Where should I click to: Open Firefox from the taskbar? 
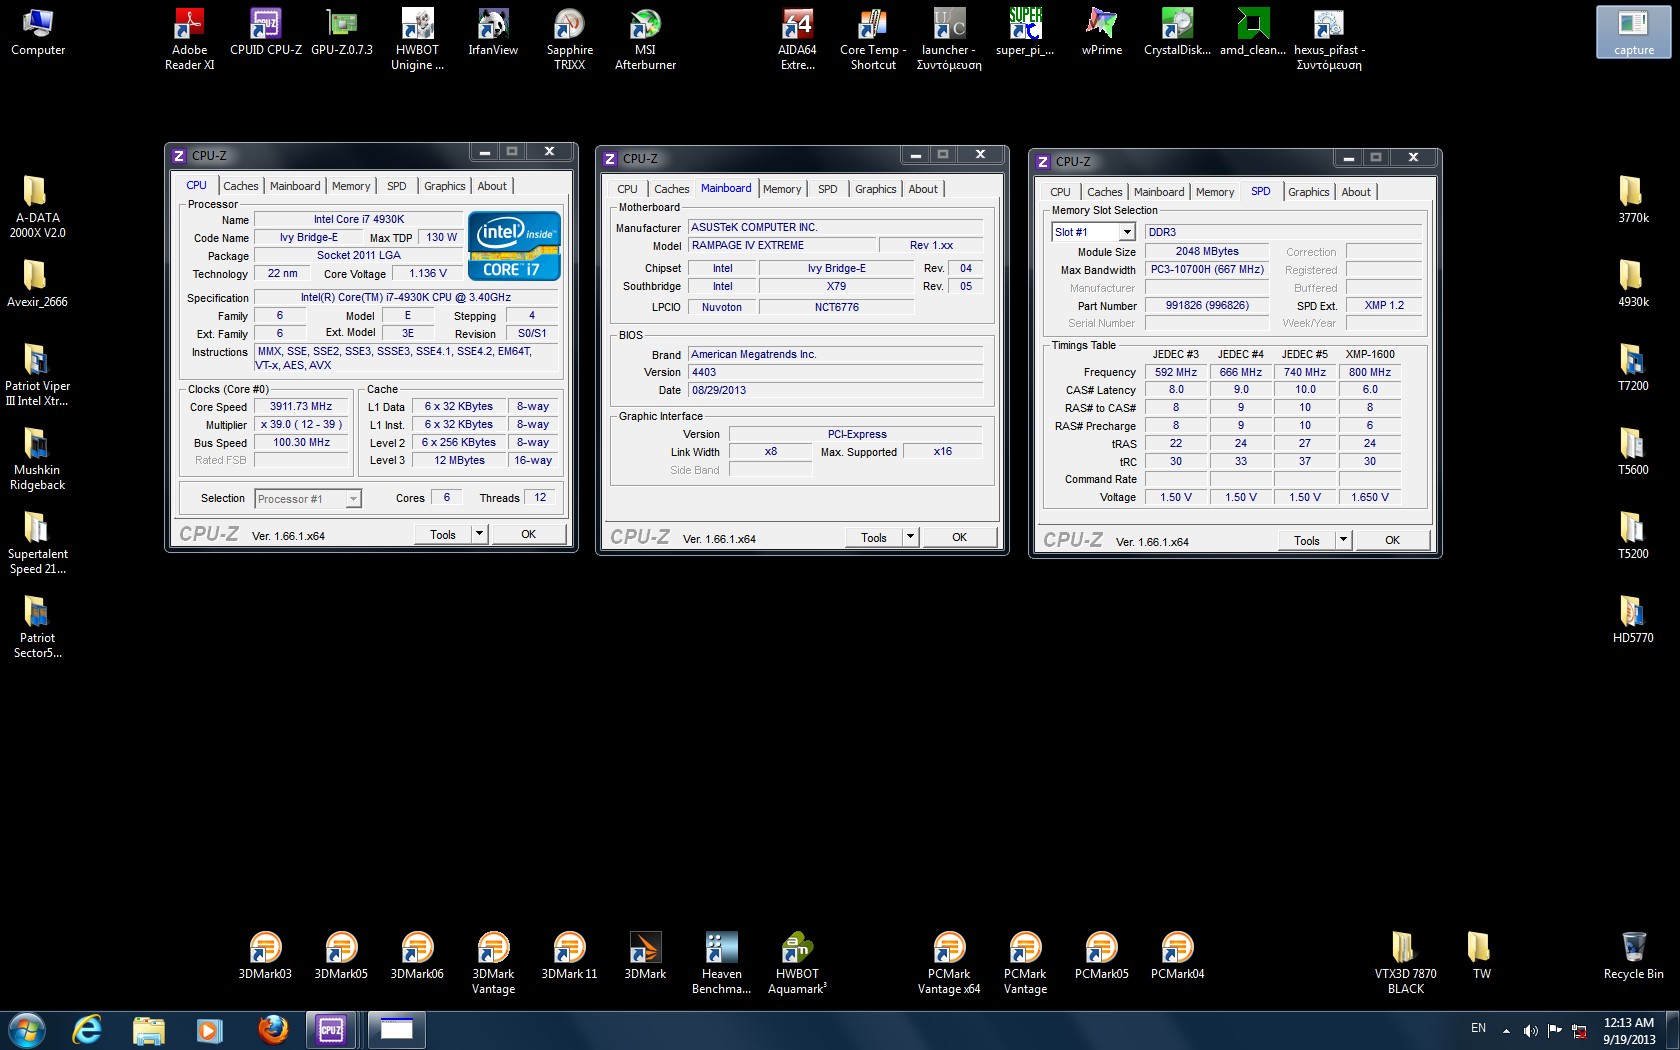[x=272, y=1029]
